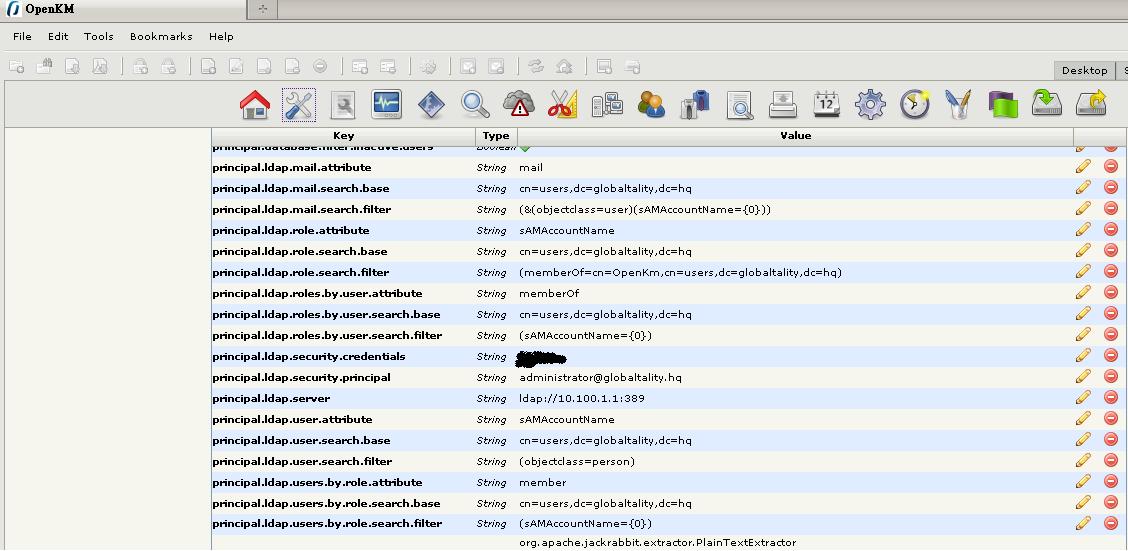
Task: Open the wrench and screwdriver configuration tool
Action: pyautogui.click(x=299, y=104)
